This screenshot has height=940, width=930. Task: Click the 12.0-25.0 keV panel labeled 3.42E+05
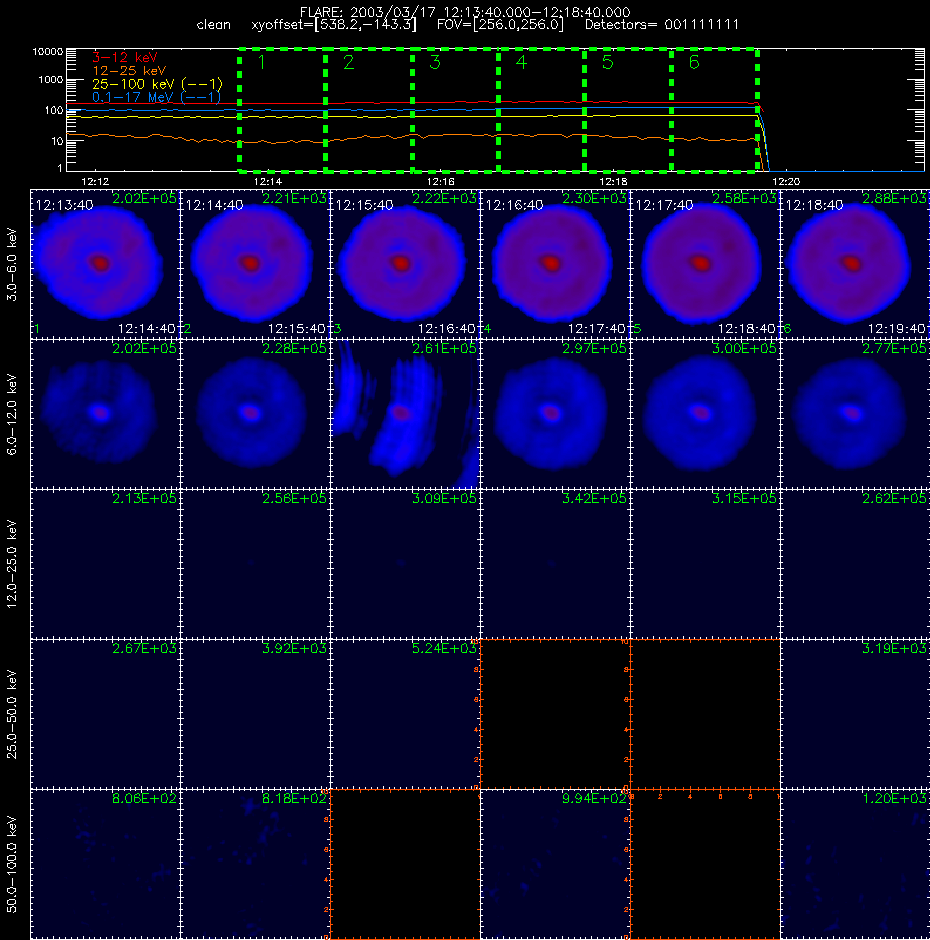pos(555,564)
